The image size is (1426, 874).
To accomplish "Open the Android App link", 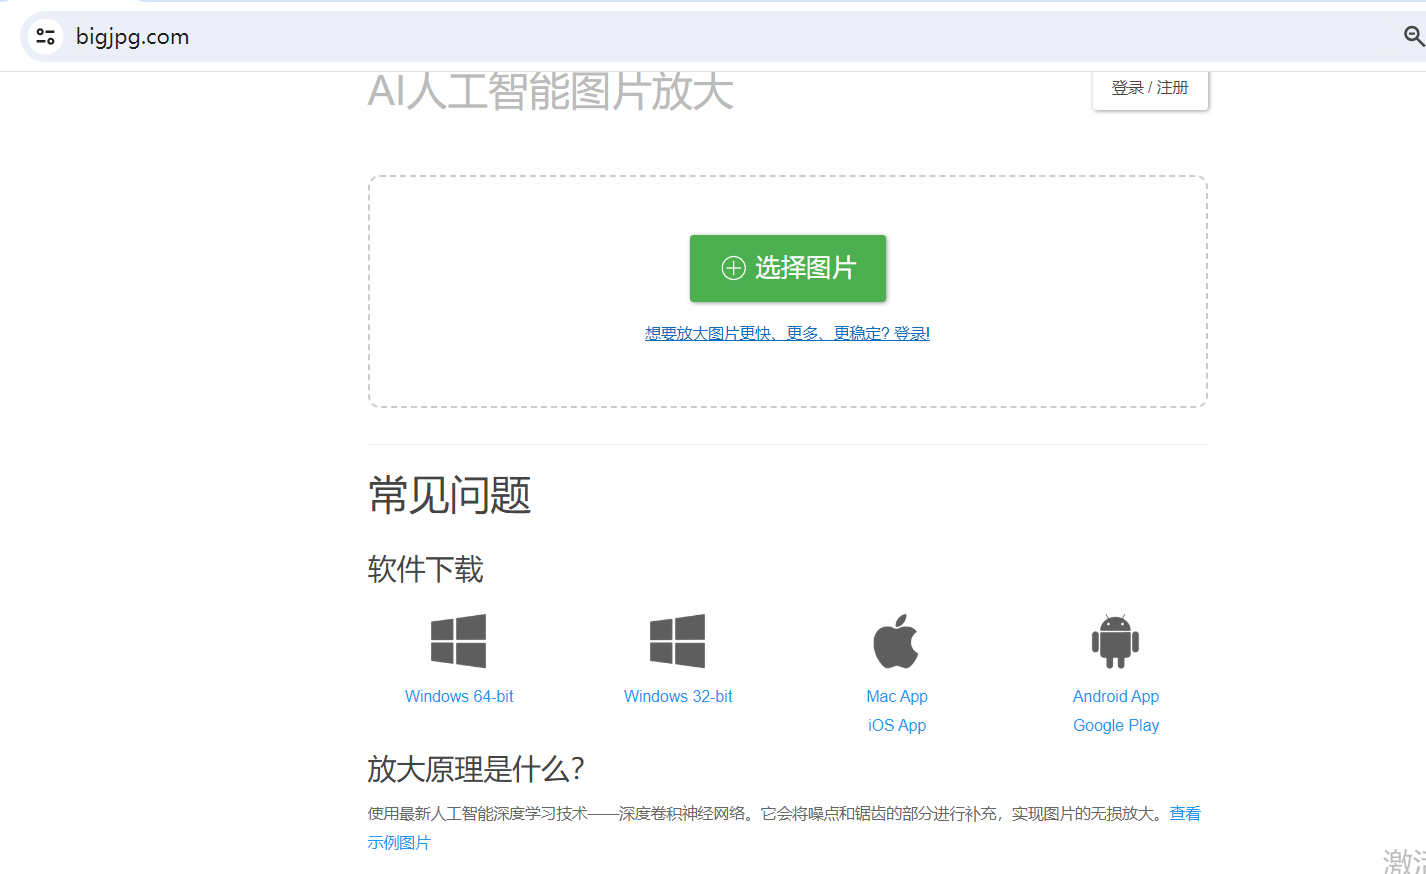I will 1116,696.
